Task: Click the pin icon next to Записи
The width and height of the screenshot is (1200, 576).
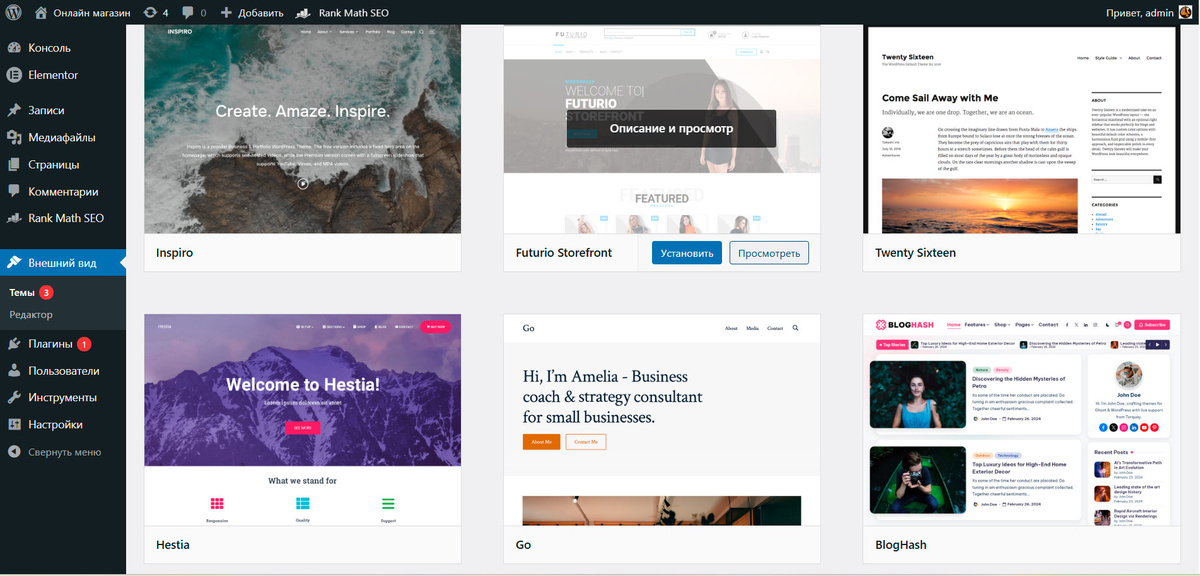Action: (14, 111)
